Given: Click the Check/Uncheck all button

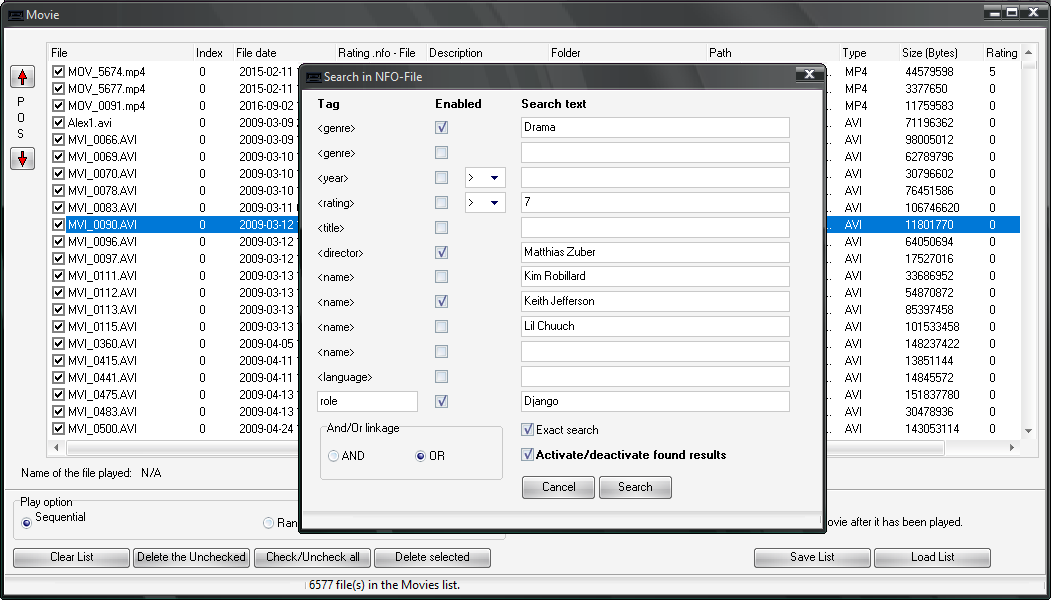Looking at the screenshot, I should pos(312,557).
